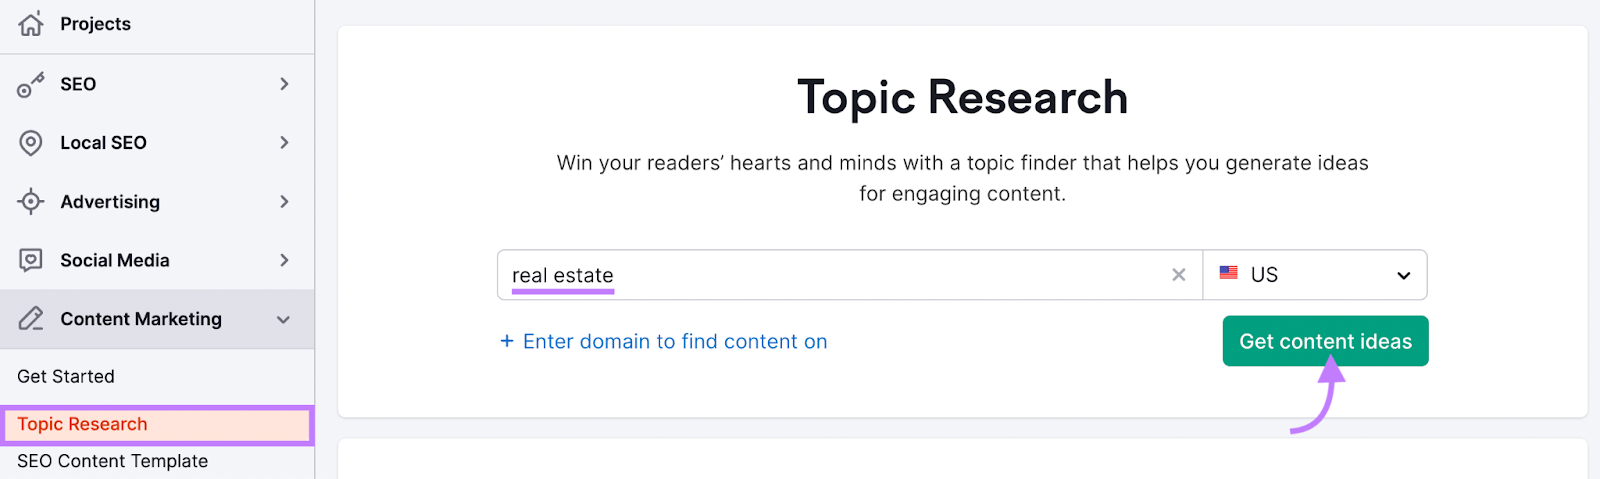Expand the Local SEO submenu arrow

(x=284, y=143)
